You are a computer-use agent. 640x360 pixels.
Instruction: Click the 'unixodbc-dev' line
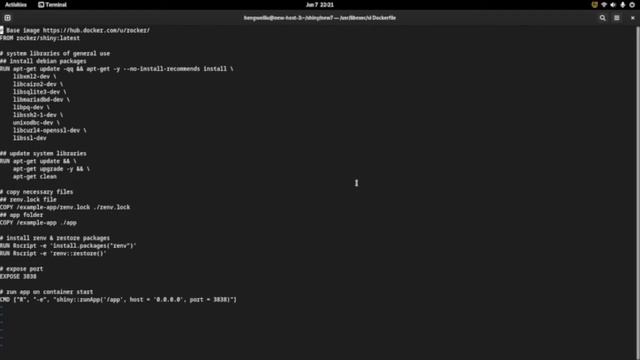click(36, 123)
